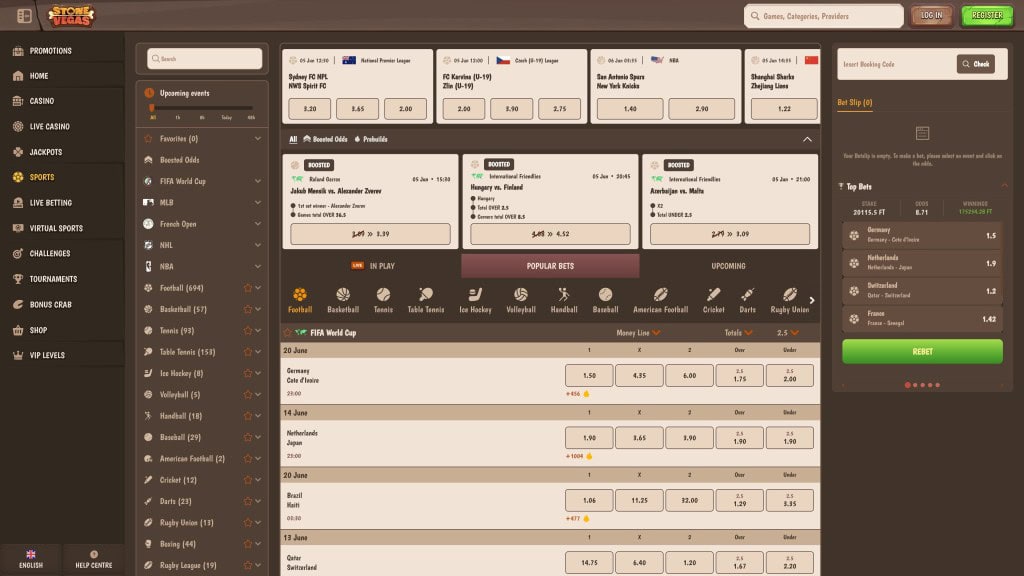The image size is (1024, 576).
Task: Adjust the Upcoming events time slider
Action: pos(152,108)
